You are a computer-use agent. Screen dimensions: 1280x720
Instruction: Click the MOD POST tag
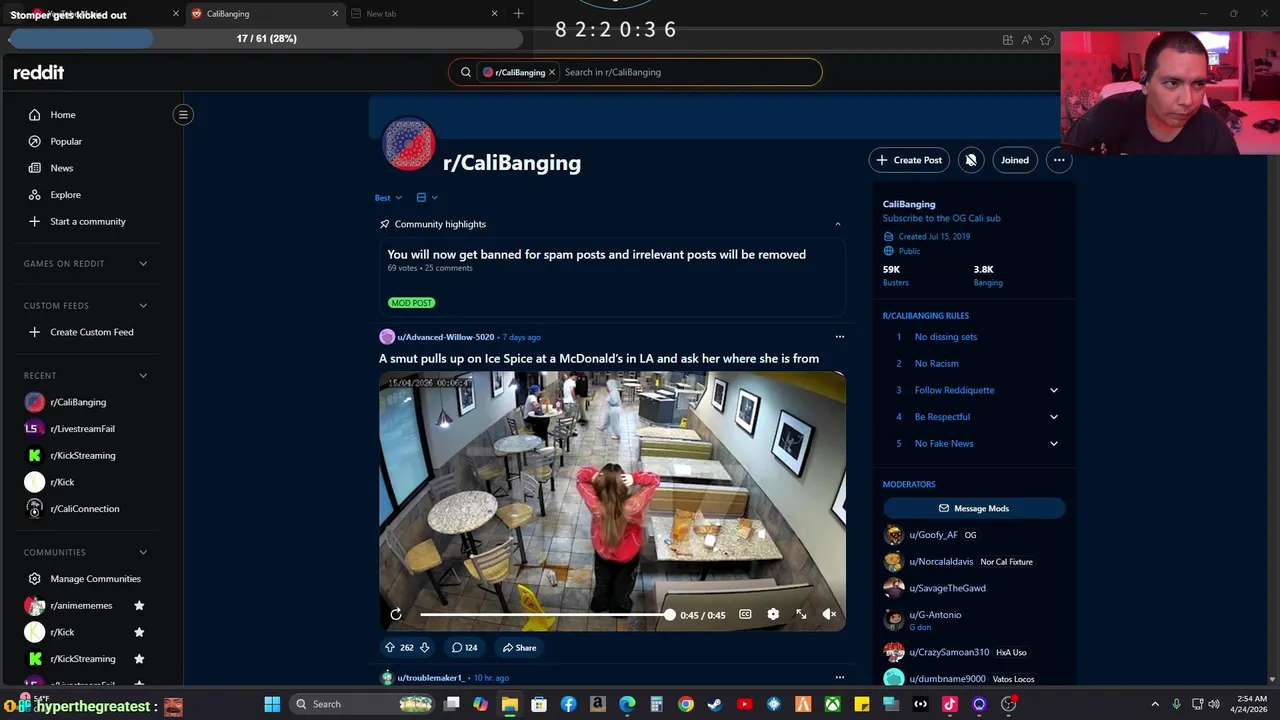[x=411, y=303]
